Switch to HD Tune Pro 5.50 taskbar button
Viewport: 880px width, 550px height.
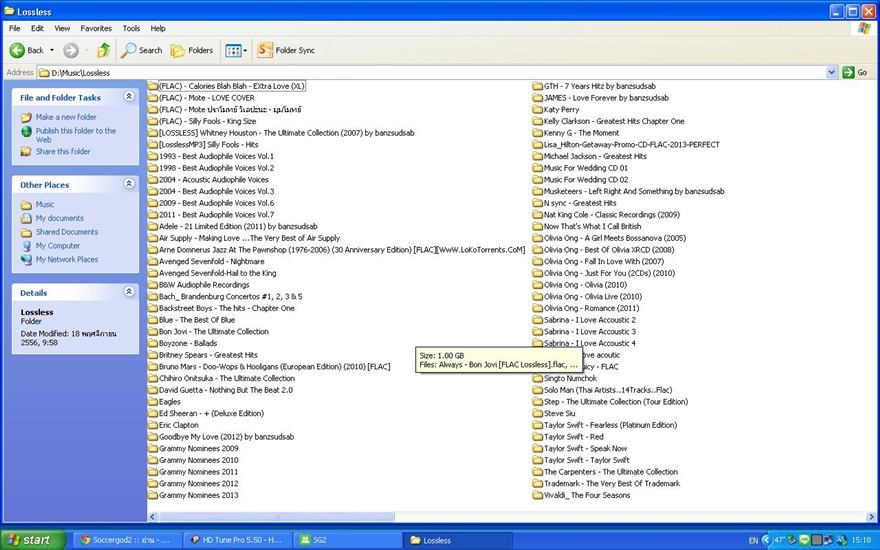pyautogui.click(x=237, y=540)
